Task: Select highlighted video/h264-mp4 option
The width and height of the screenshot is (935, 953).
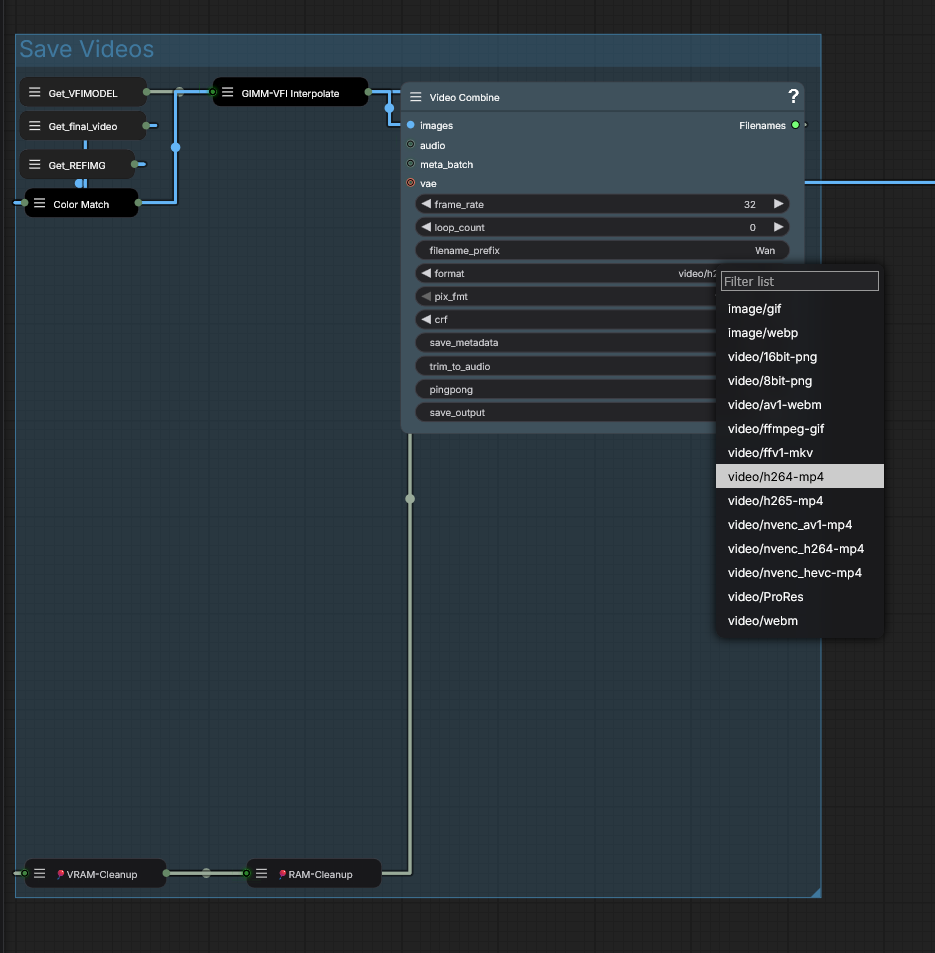Action: pyautogui.click(x=799, y=476)
